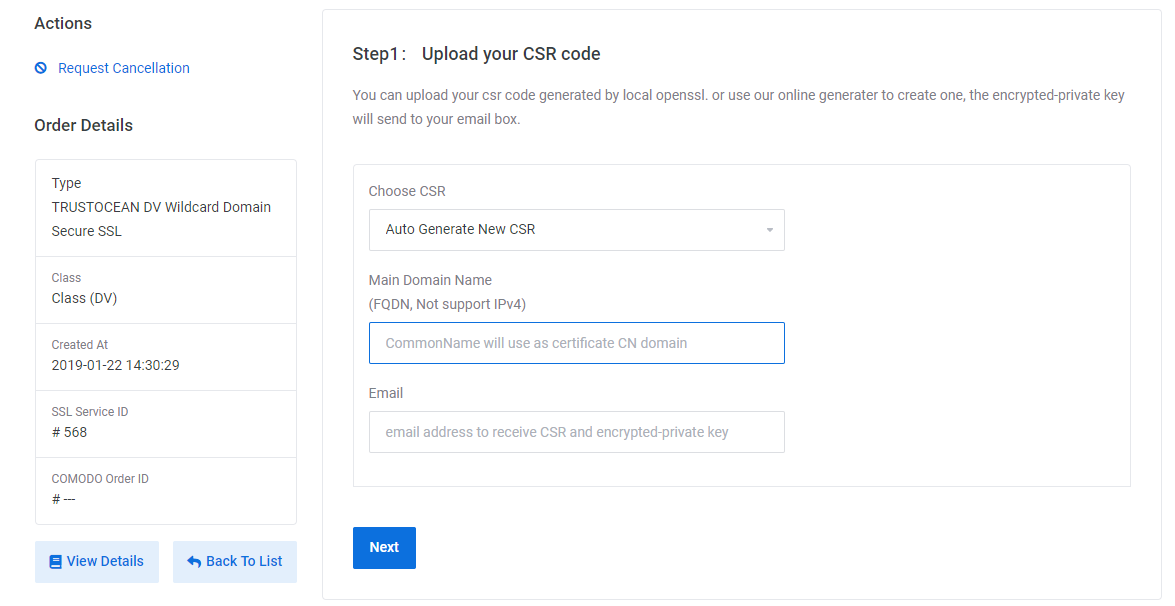Click the Step1 Upload your CSR code heading
This screenshot has width=1175, height=606.
(x=477, y=54)
